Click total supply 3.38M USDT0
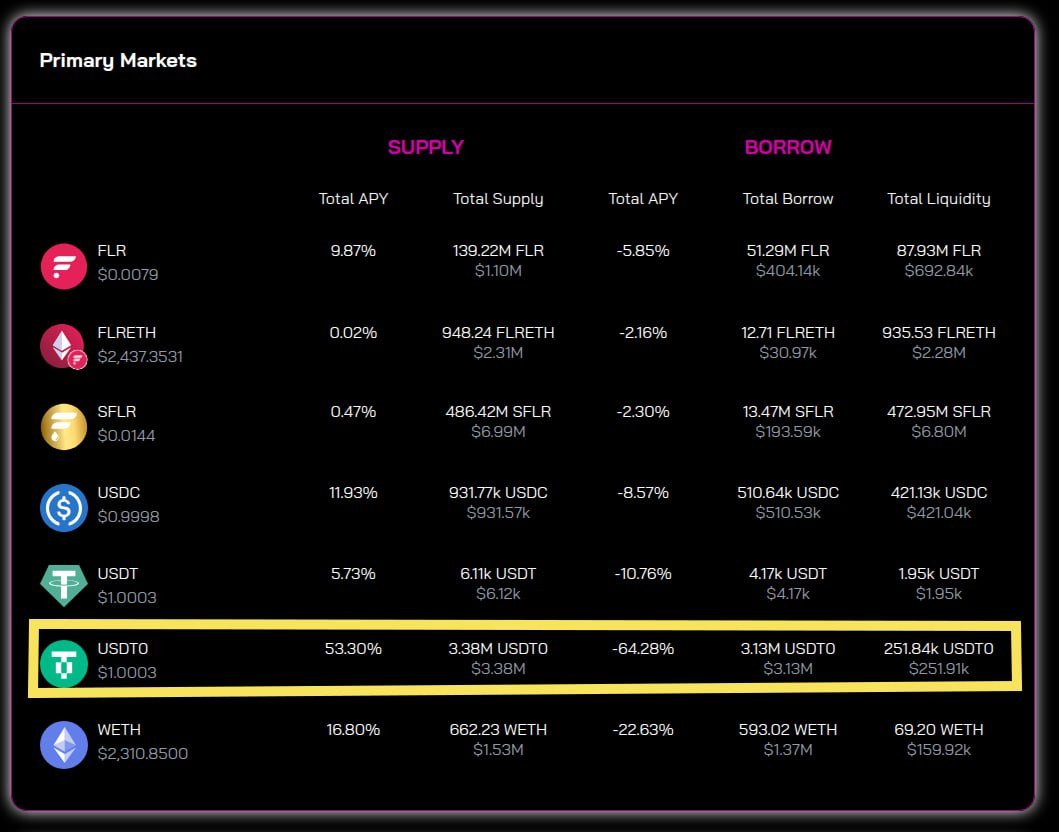This screenshot has height=832, width=1059. tap(498, 649)
